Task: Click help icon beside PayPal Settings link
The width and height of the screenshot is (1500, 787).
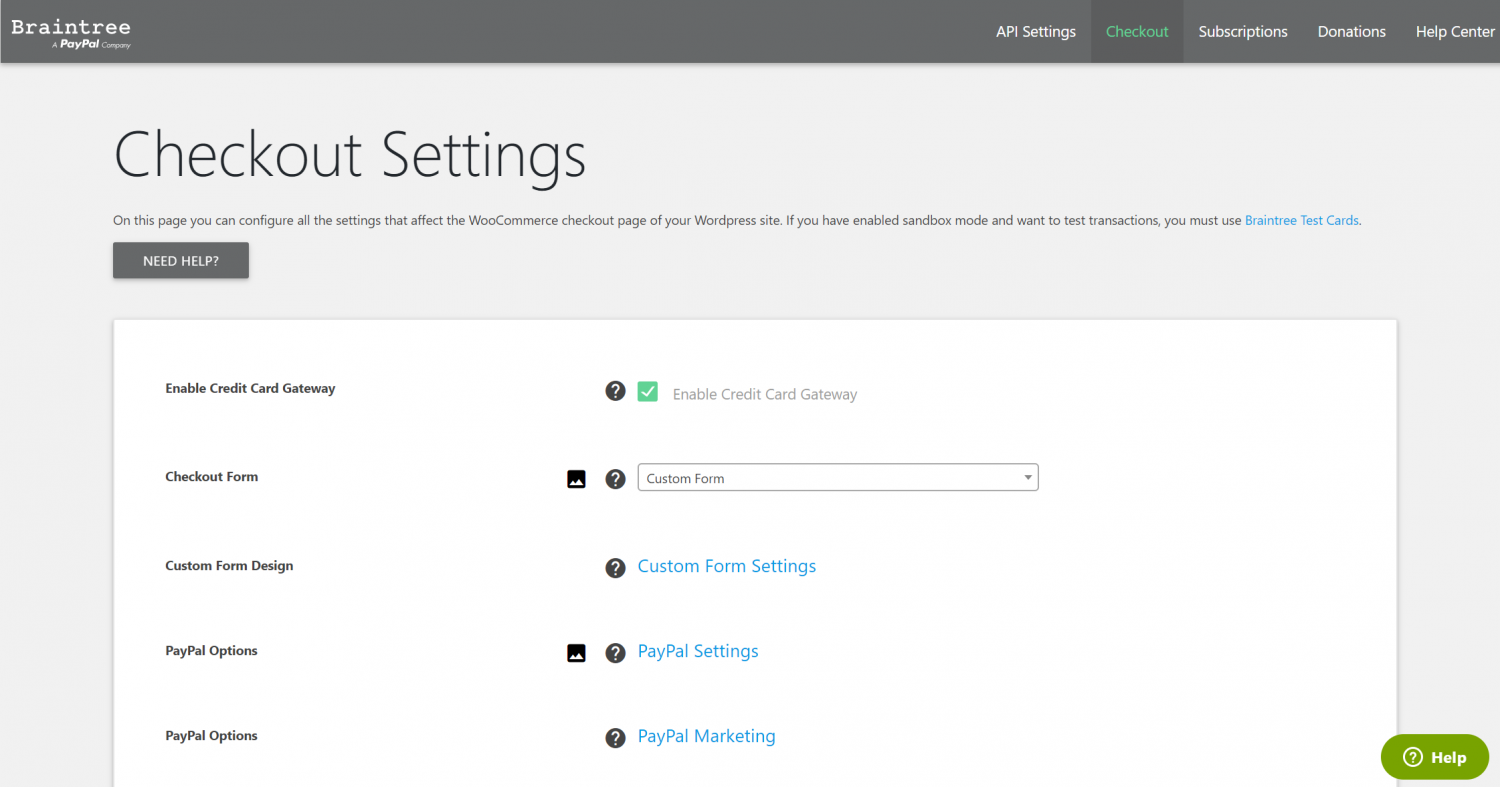Action: click(615, 653)
